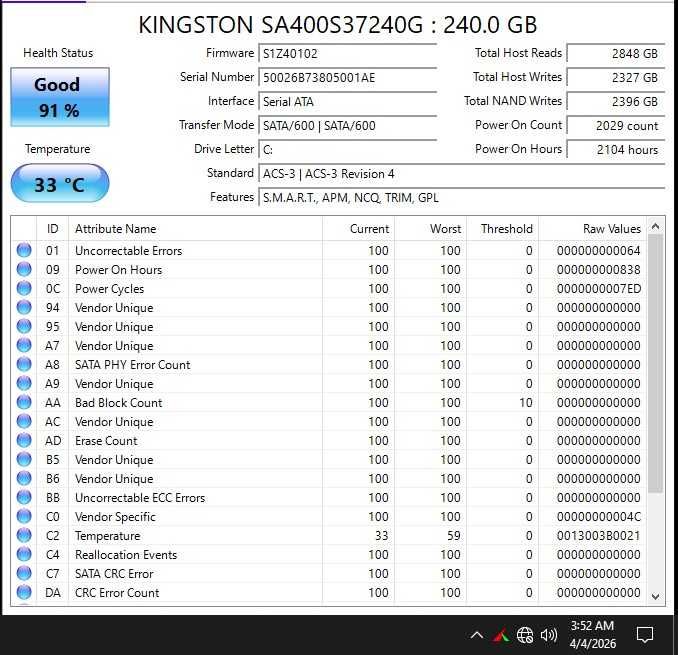Click the status orb in the ID B5 row
The height and width of the screenshot is (655, 678).
(x=24, y=460)
